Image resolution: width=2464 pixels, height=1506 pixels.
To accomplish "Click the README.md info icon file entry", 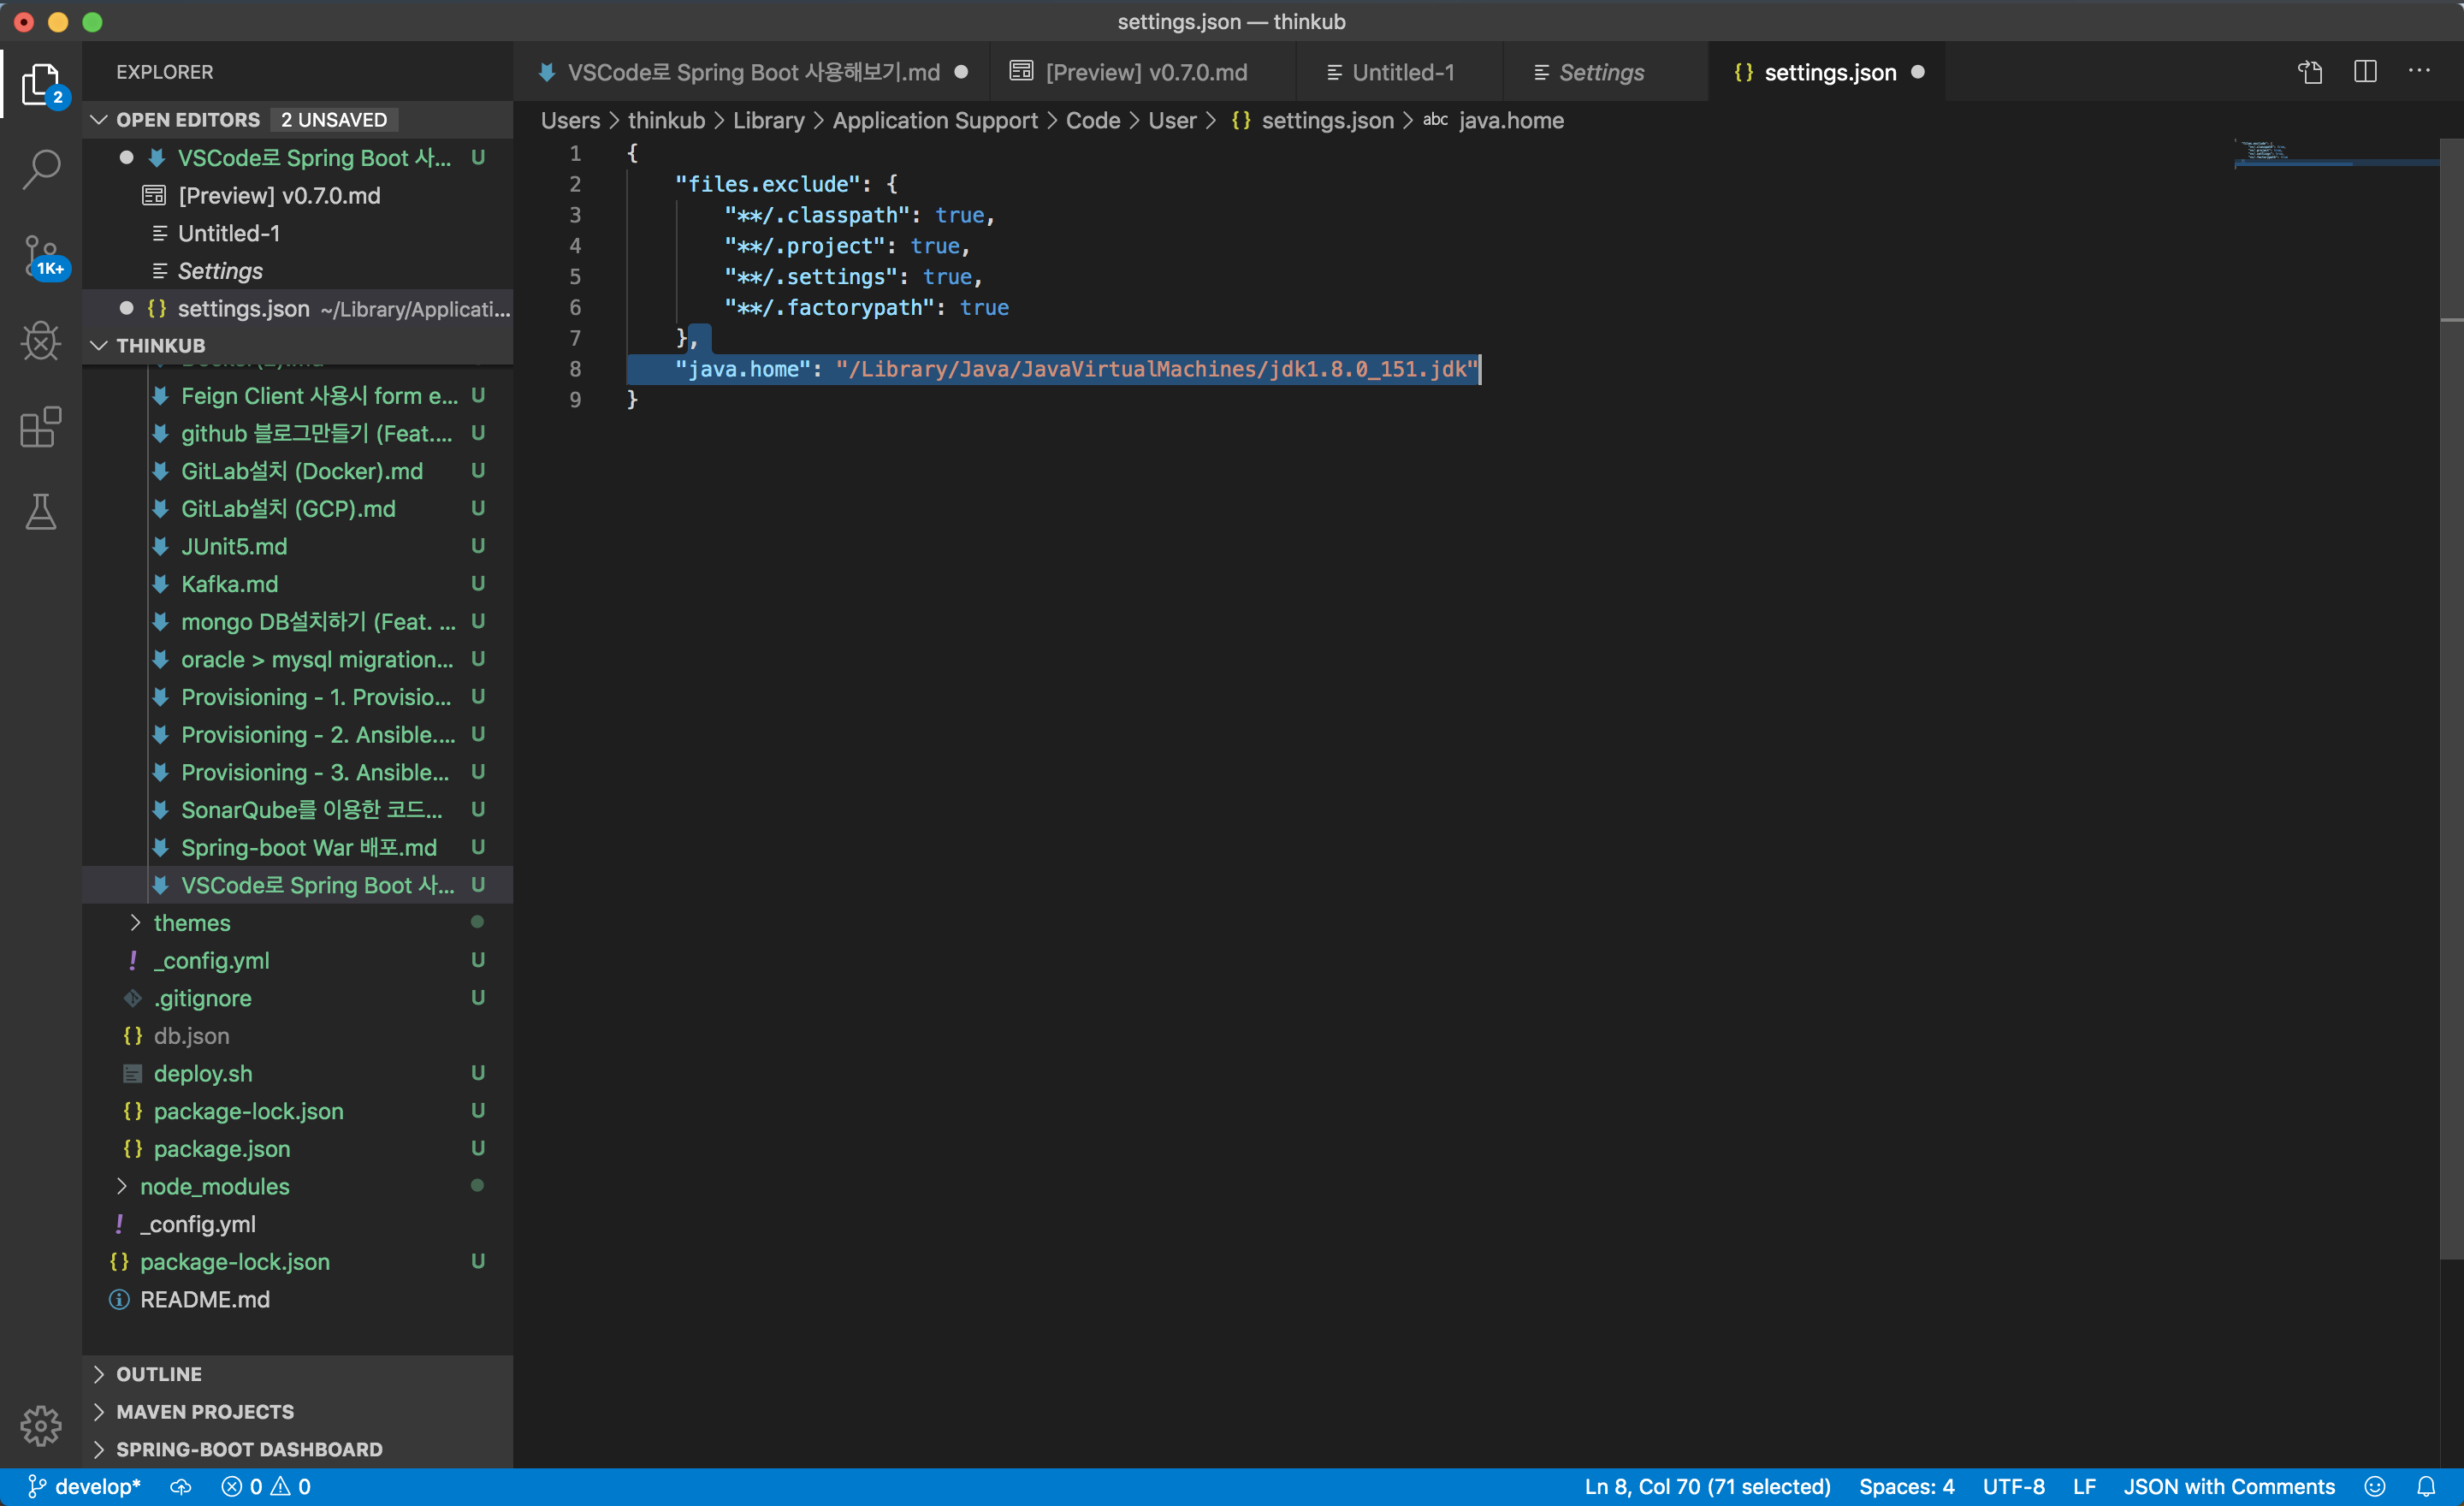I will click(x=205, y=1299).
